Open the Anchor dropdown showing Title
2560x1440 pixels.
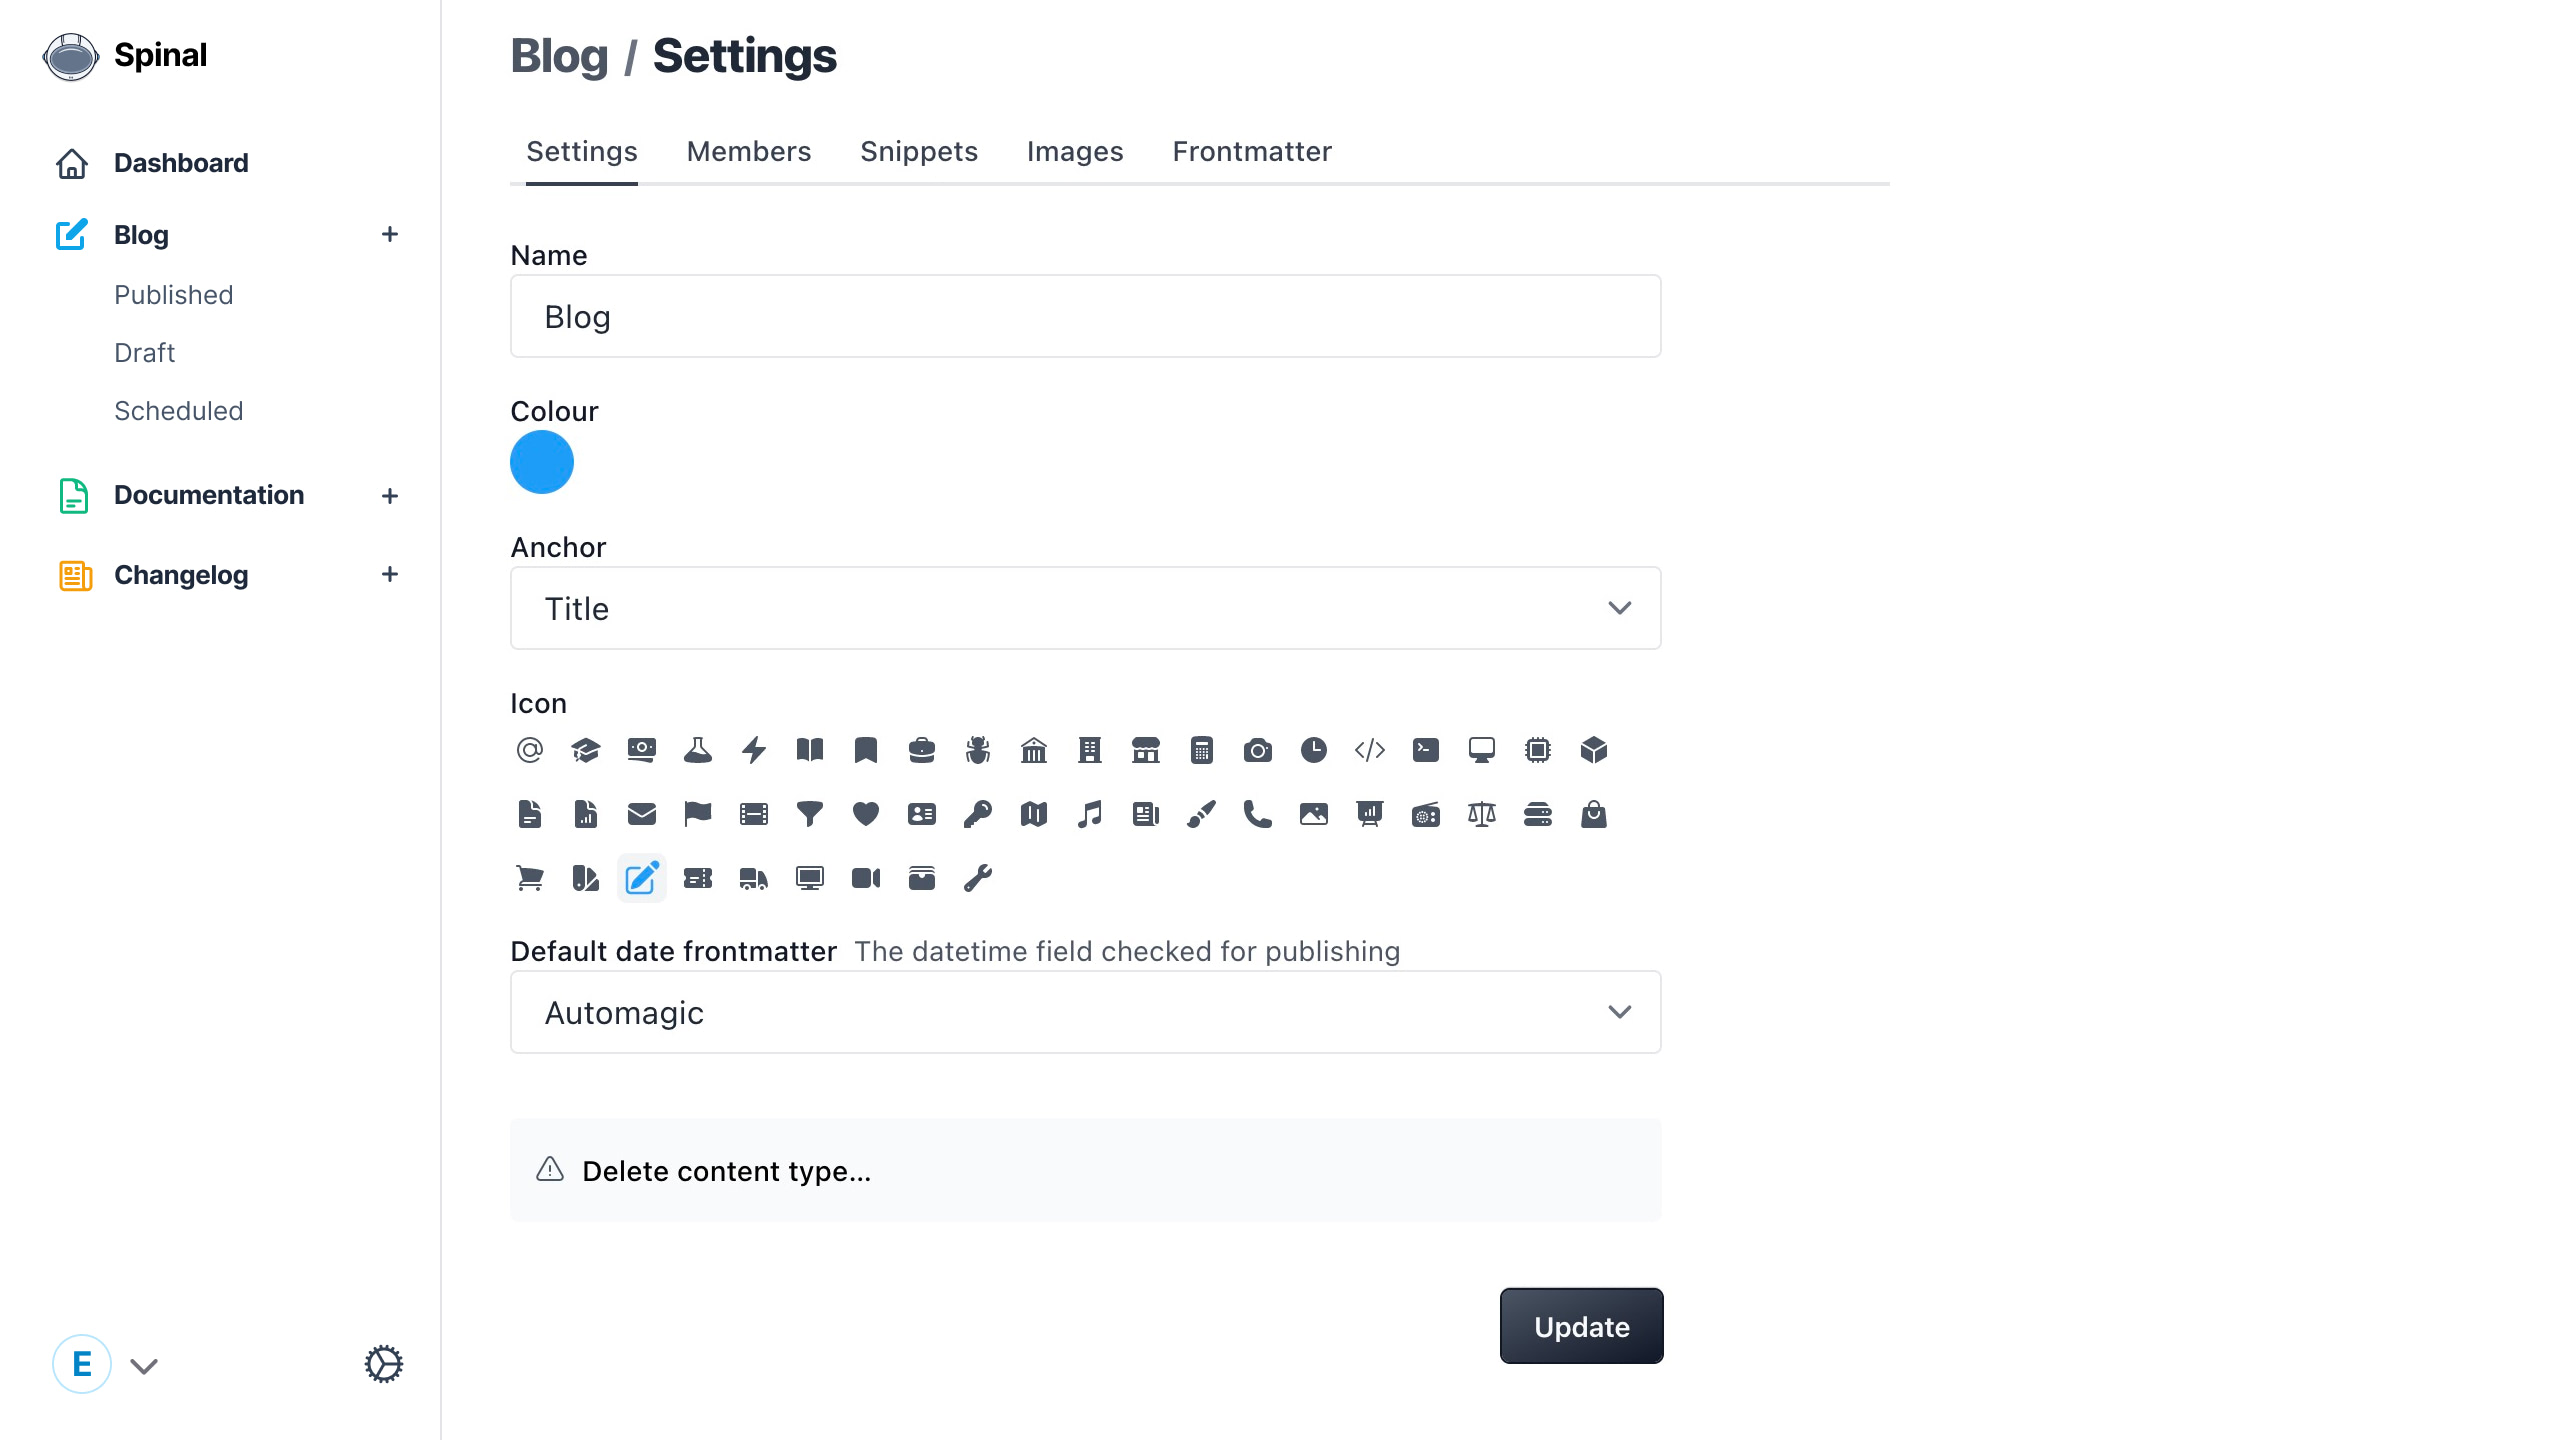(x=1086, y=608)
